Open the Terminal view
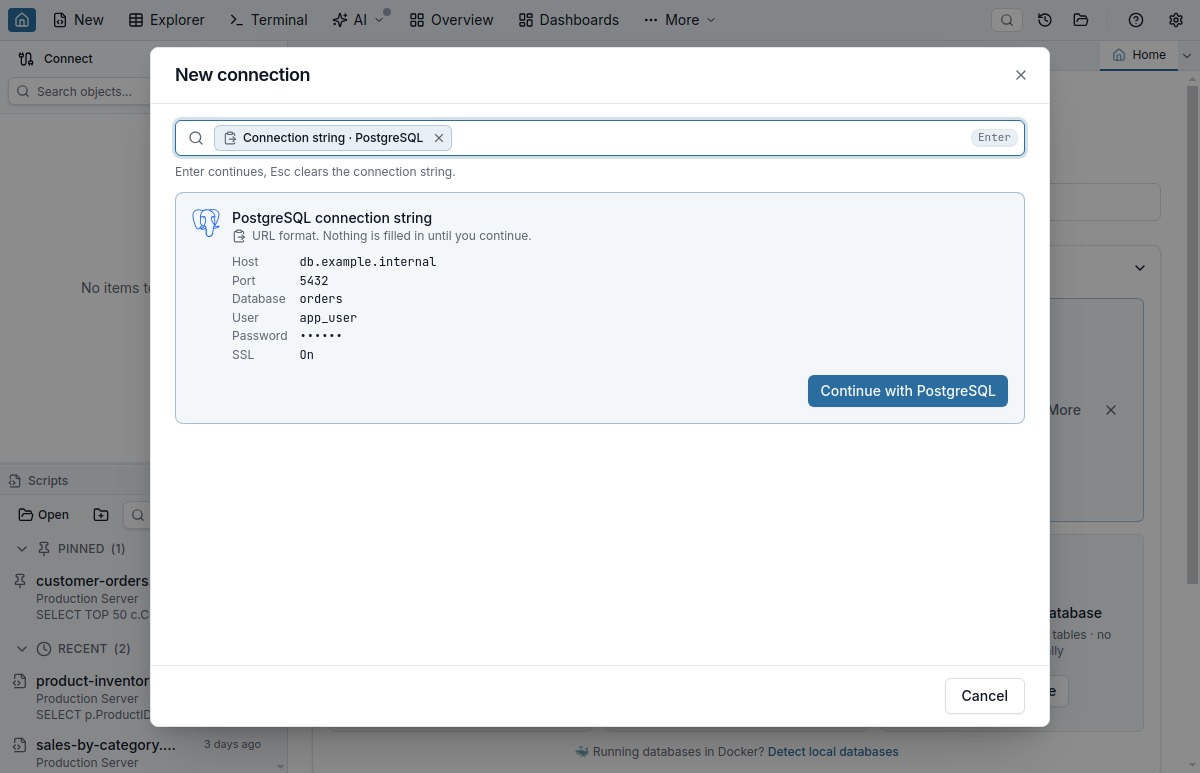 (x=268, y=20)
